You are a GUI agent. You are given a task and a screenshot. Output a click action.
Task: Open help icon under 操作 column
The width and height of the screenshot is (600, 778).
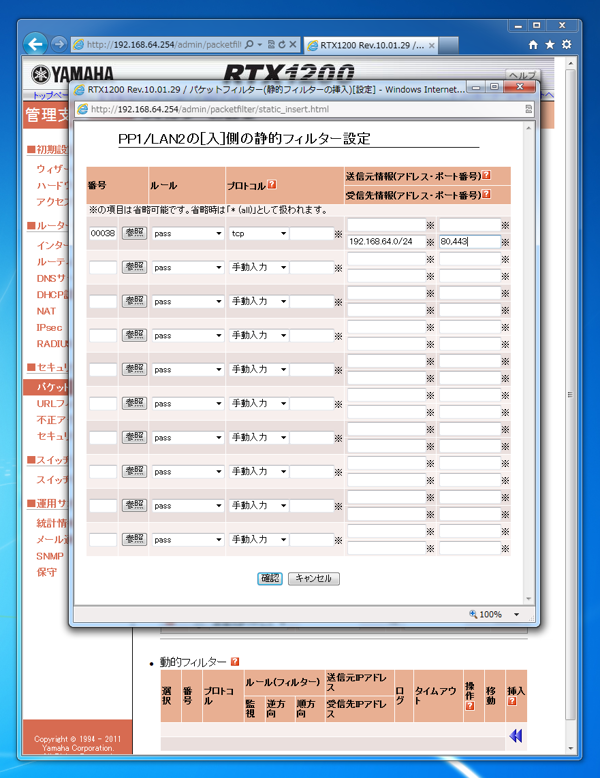tap(469, 705)
